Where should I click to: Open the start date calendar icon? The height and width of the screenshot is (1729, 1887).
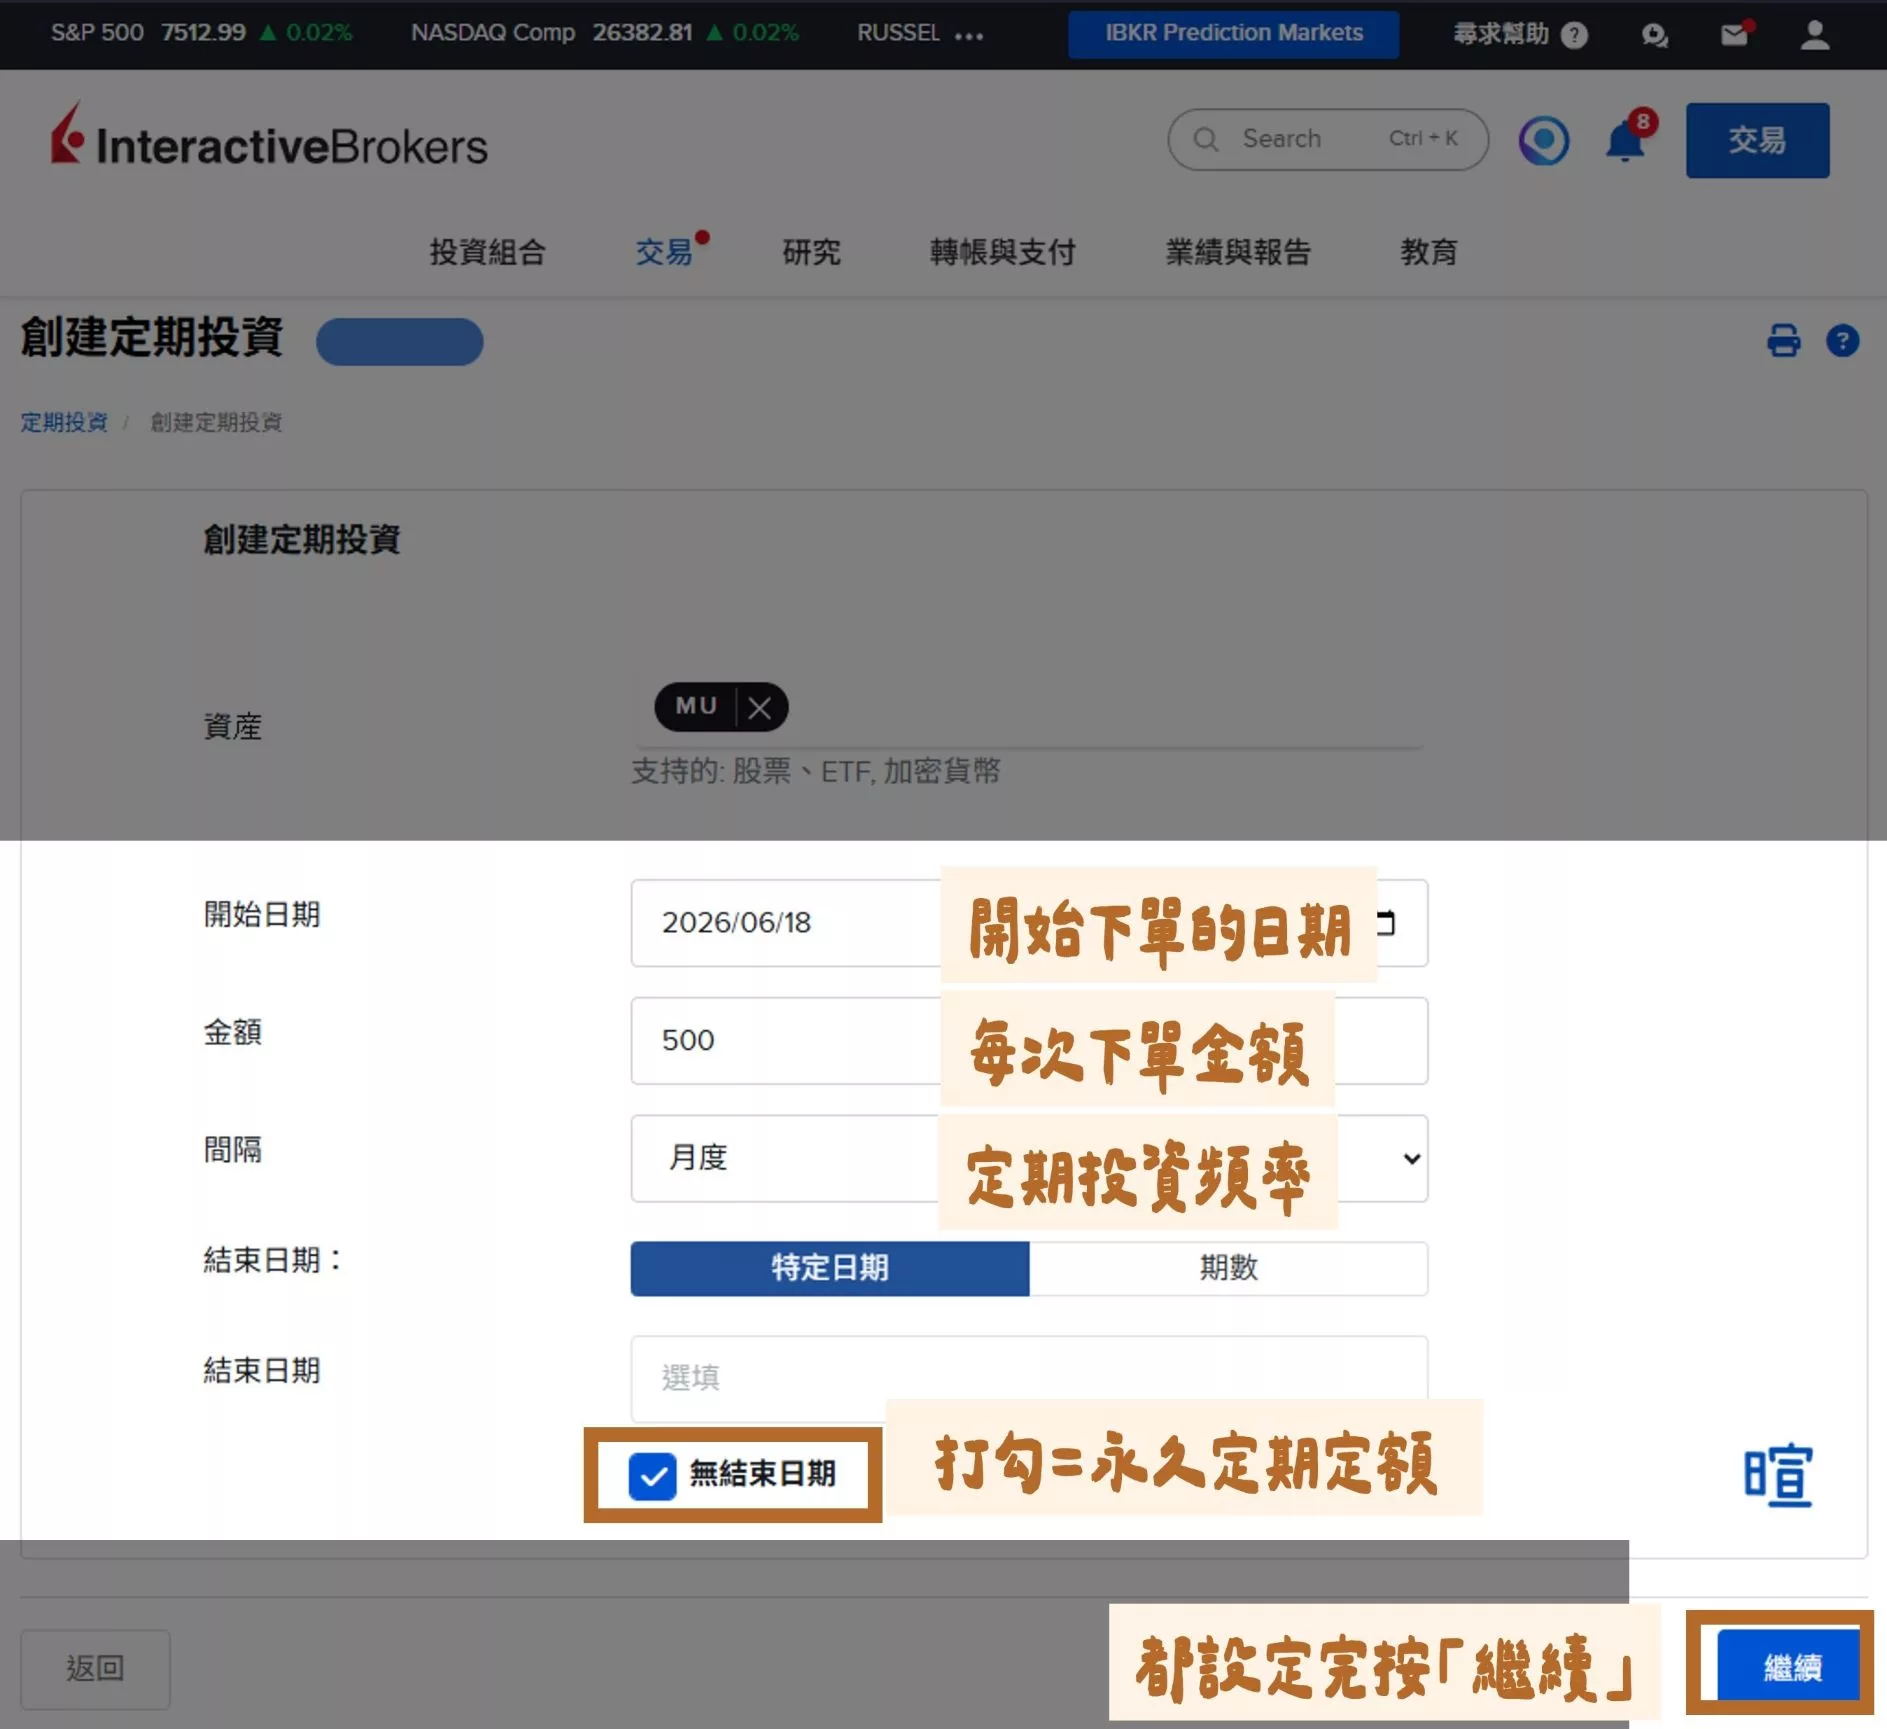[x=1386, y=923]
